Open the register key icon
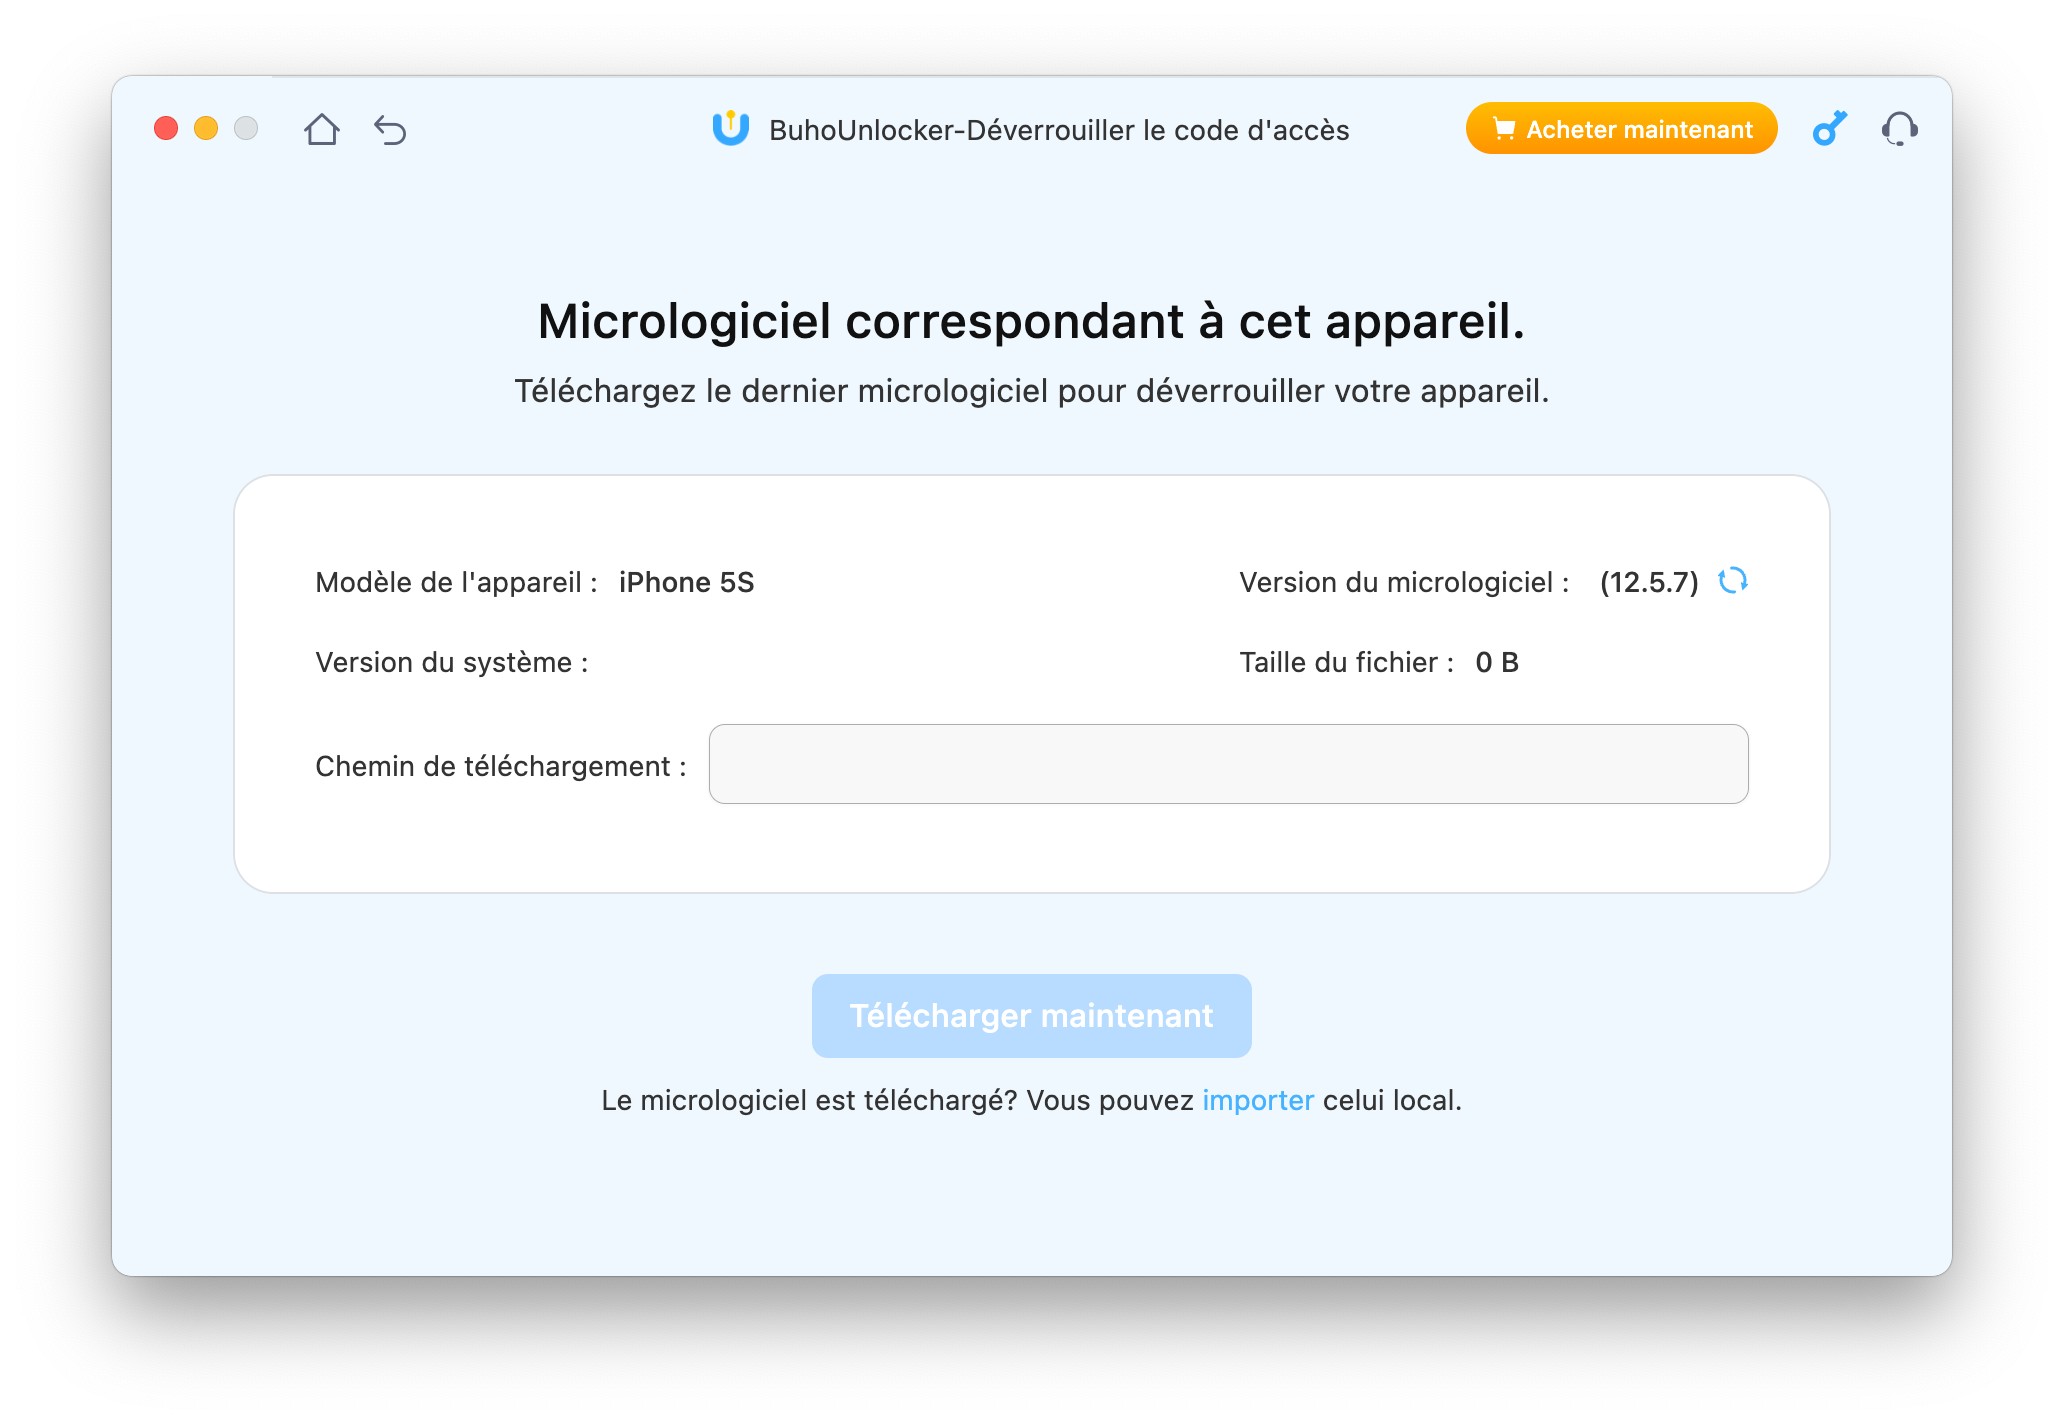The width and height of the screenshot is (2064, 1424). 1829,129
